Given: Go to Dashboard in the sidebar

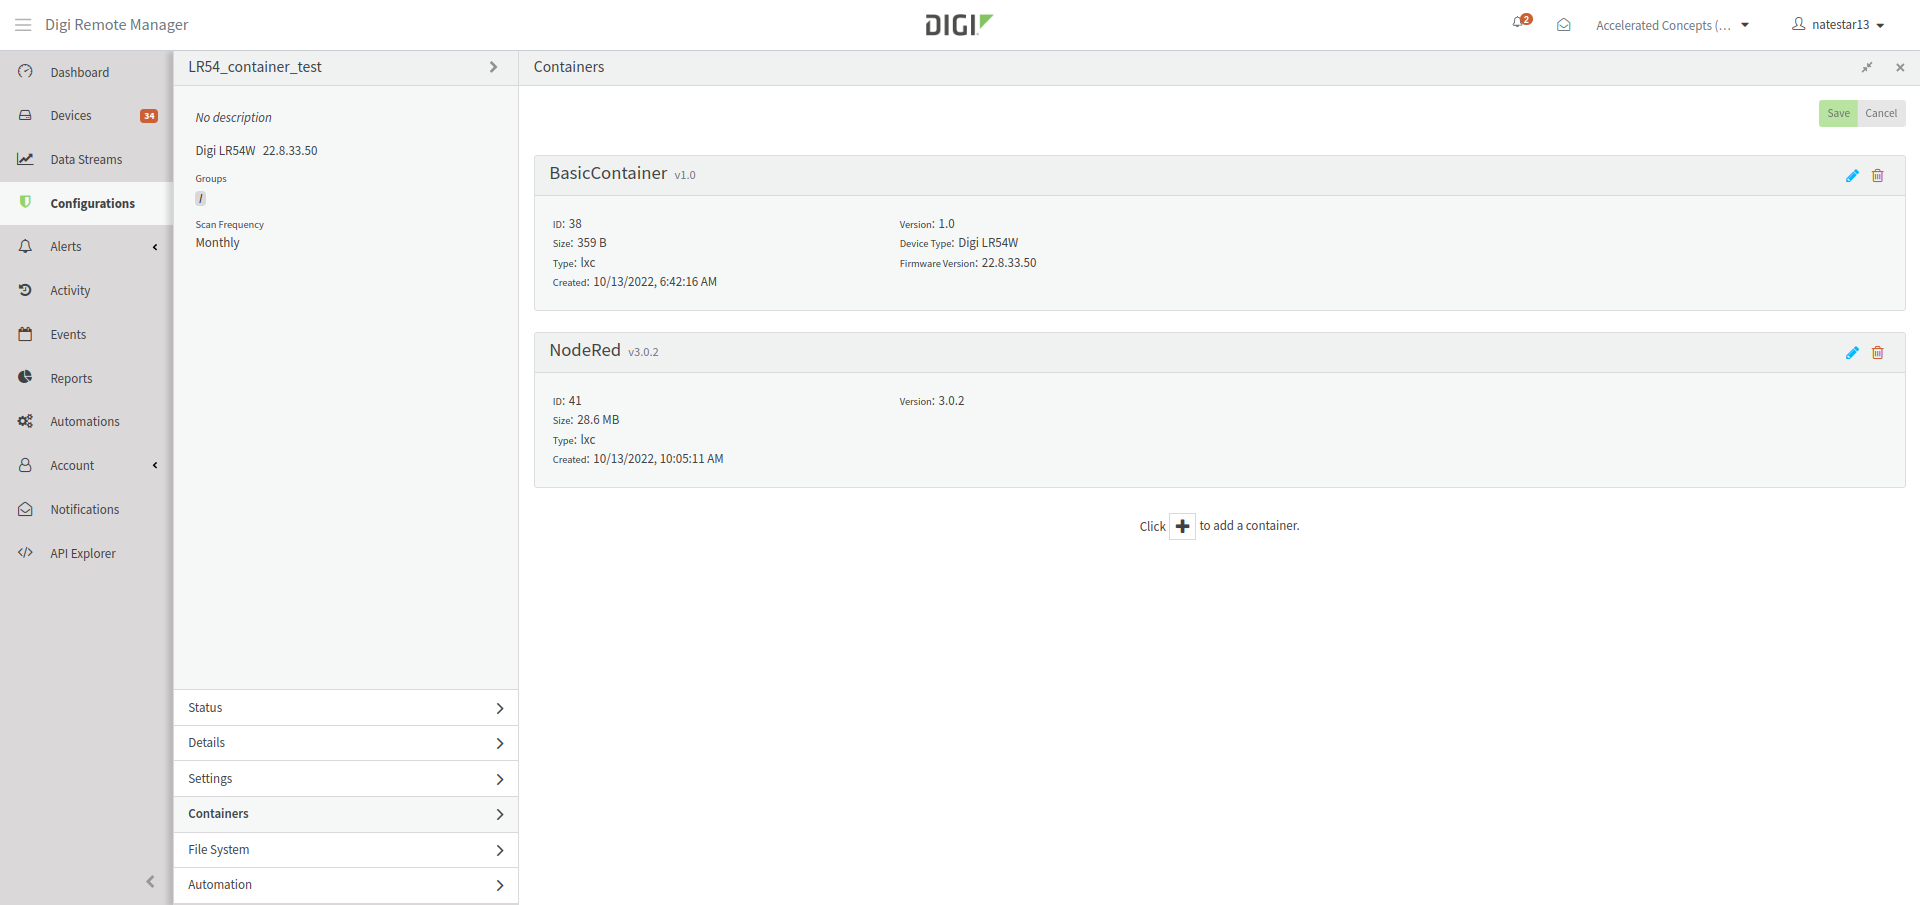Looking at the screenshot, I should point(86,72).
